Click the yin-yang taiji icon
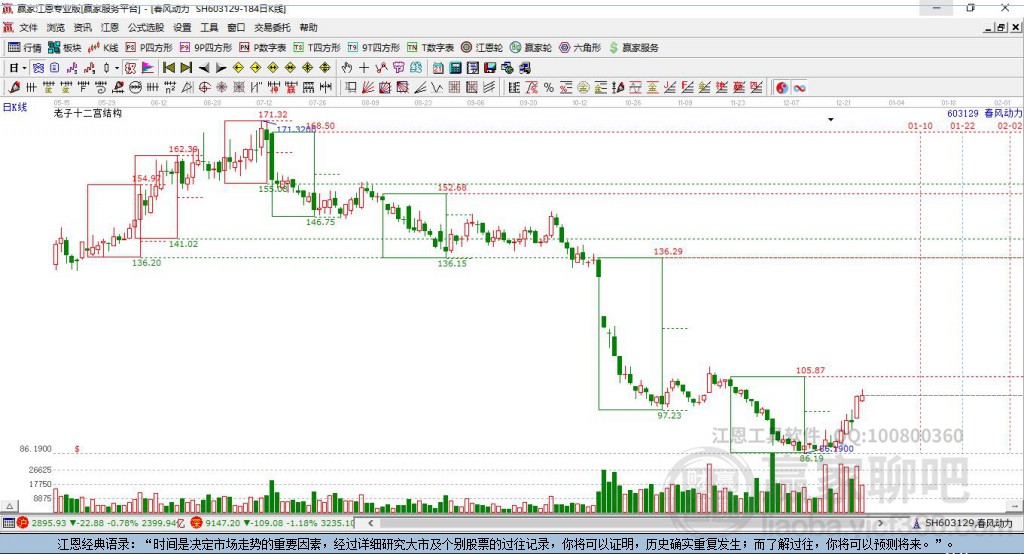This screenshot has height=554, width=1024. click(782, 88)
